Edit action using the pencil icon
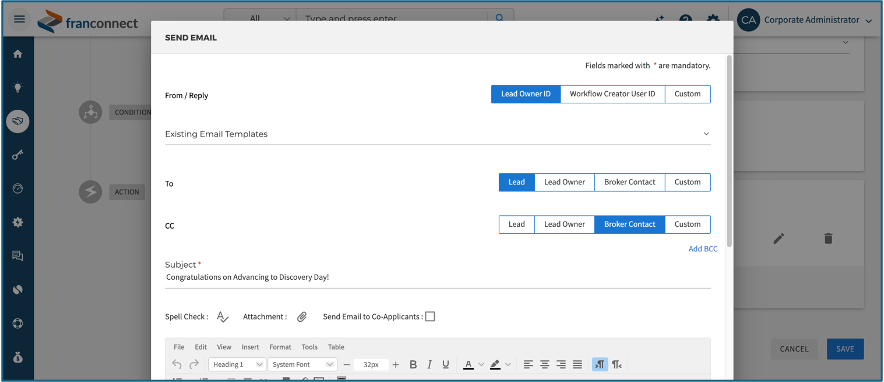Image resolution: width=884 pixels, height=382 pixels. (779, 238)
